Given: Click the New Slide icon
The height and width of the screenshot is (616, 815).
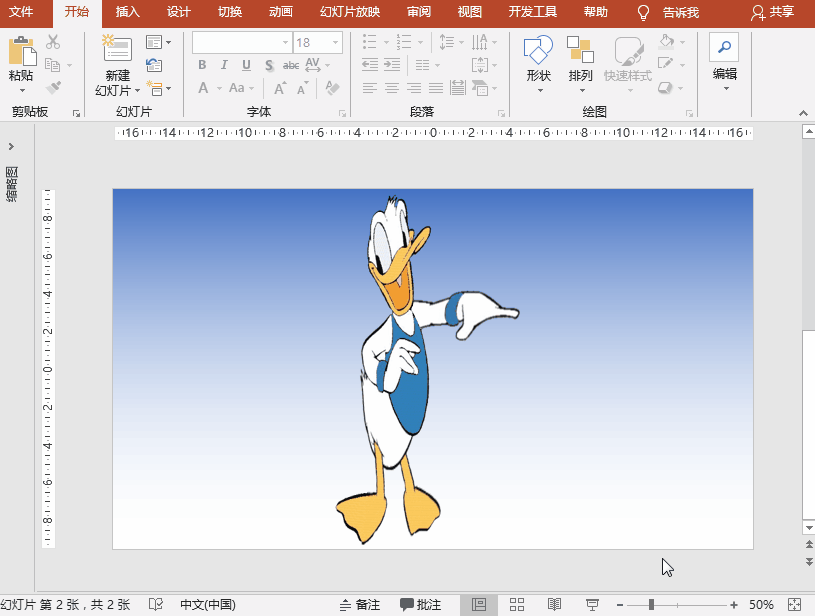Looking at the screenshot, I should point(117,49).
